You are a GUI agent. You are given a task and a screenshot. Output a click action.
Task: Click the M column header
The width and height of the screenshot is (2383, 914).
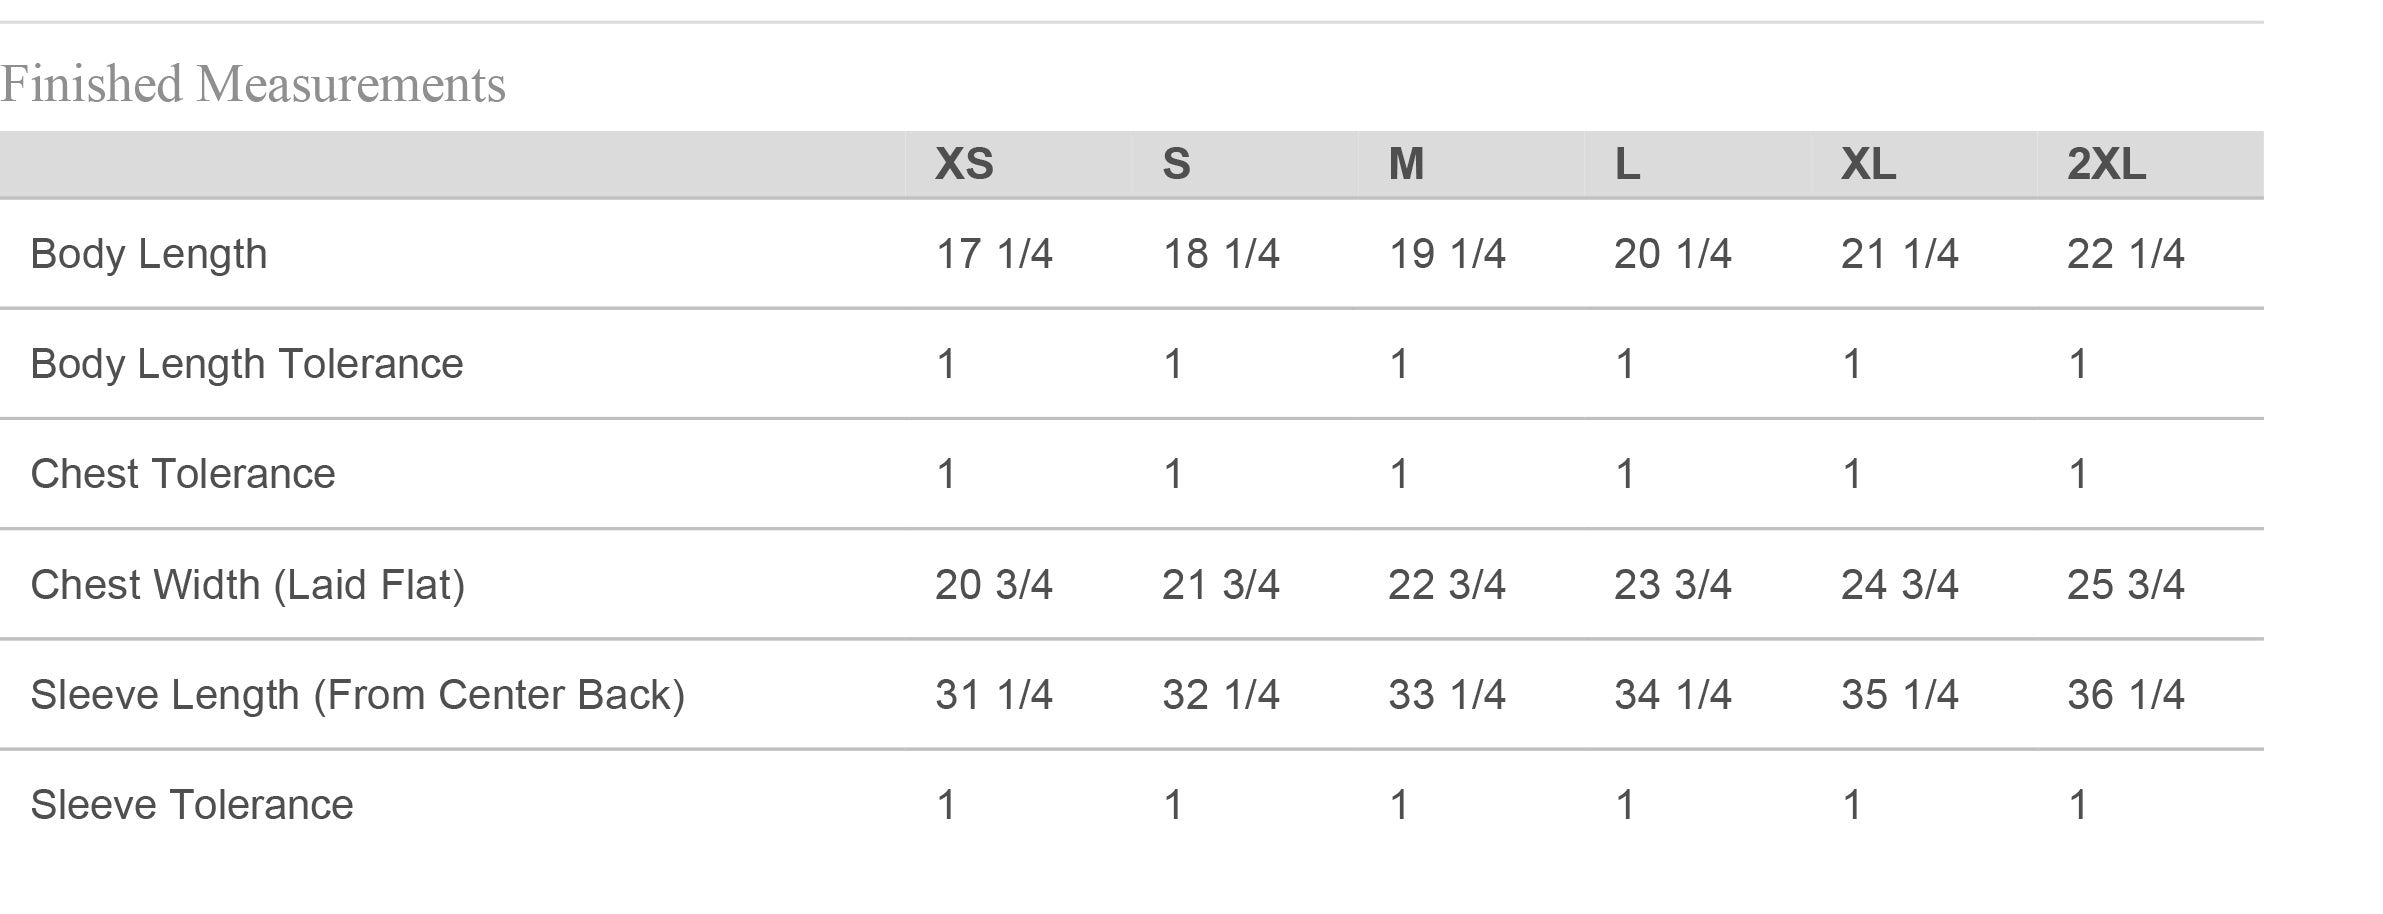pyautogui.click(x=1406, y=164)
